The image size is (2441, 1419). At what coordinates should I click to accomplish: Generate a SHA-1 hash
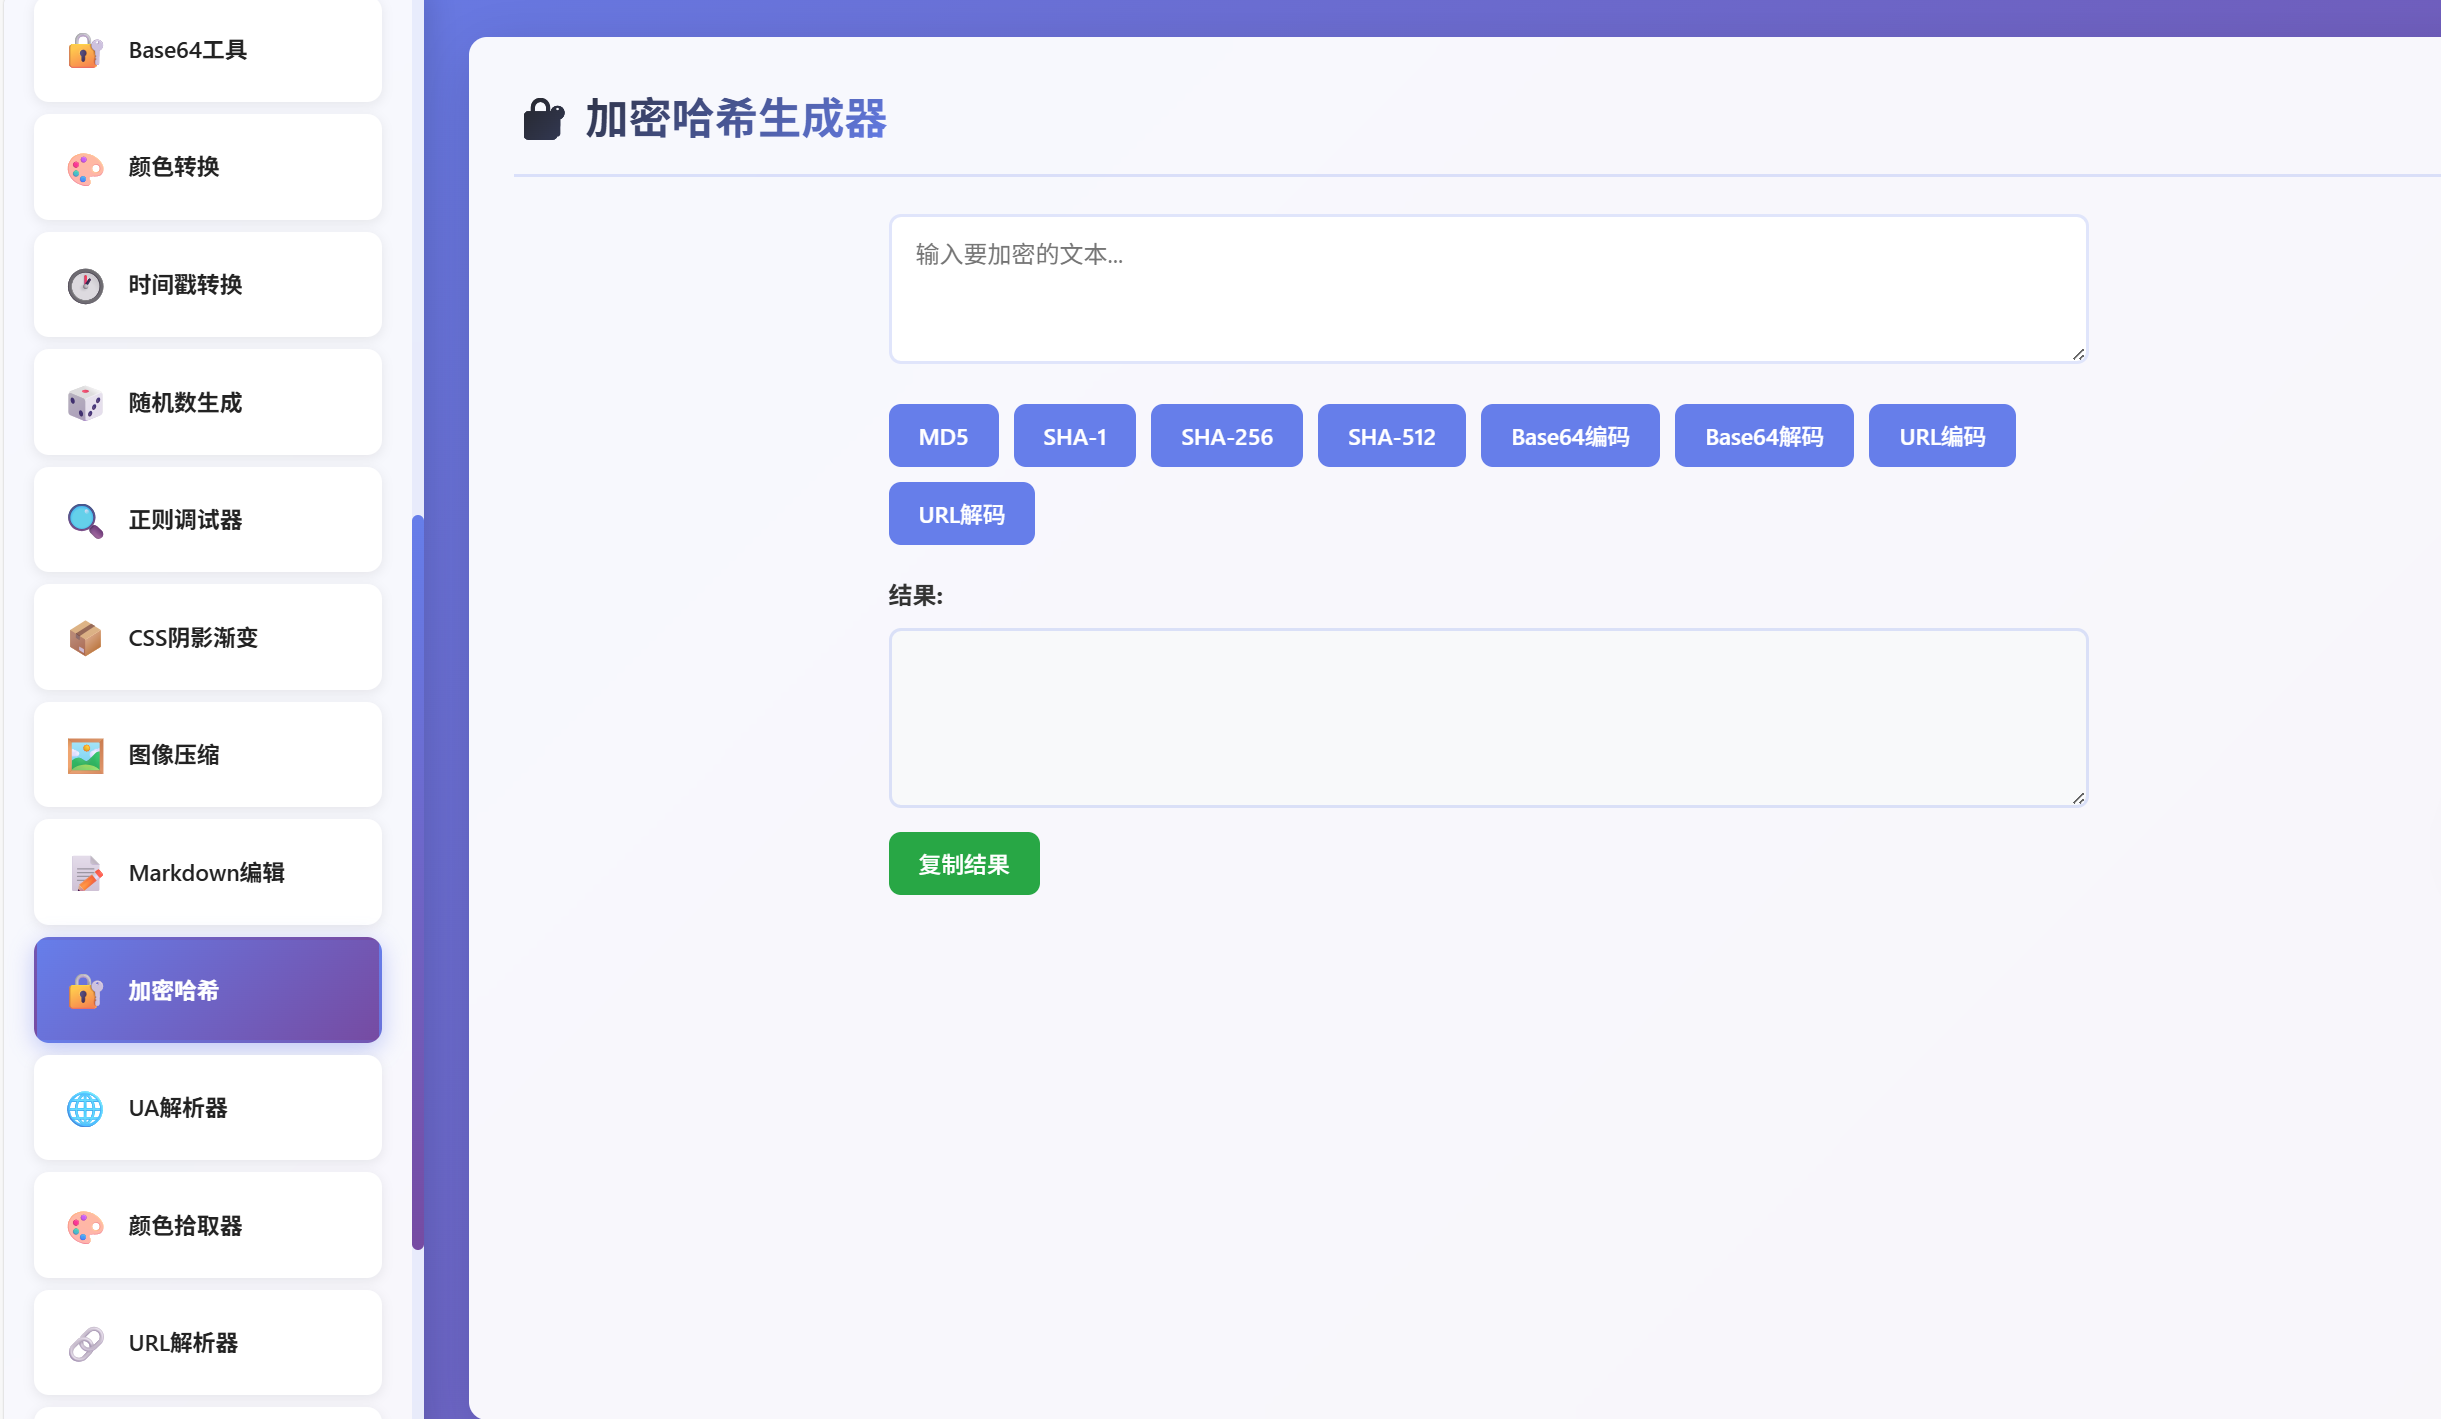tap(1074, 435)
